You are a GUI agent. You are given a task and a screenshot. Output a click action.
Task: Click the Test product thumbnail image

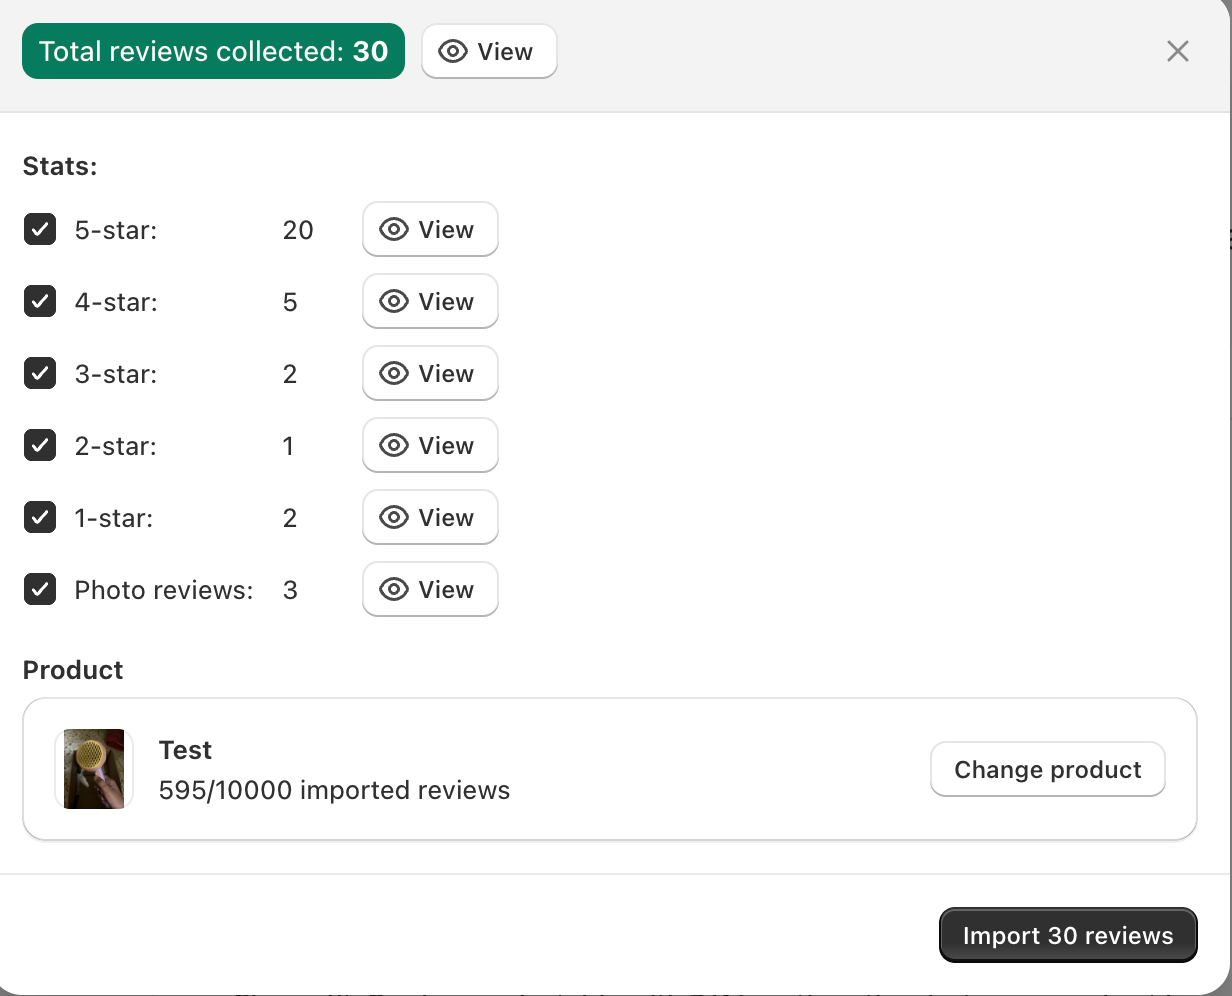click(94, 769)
